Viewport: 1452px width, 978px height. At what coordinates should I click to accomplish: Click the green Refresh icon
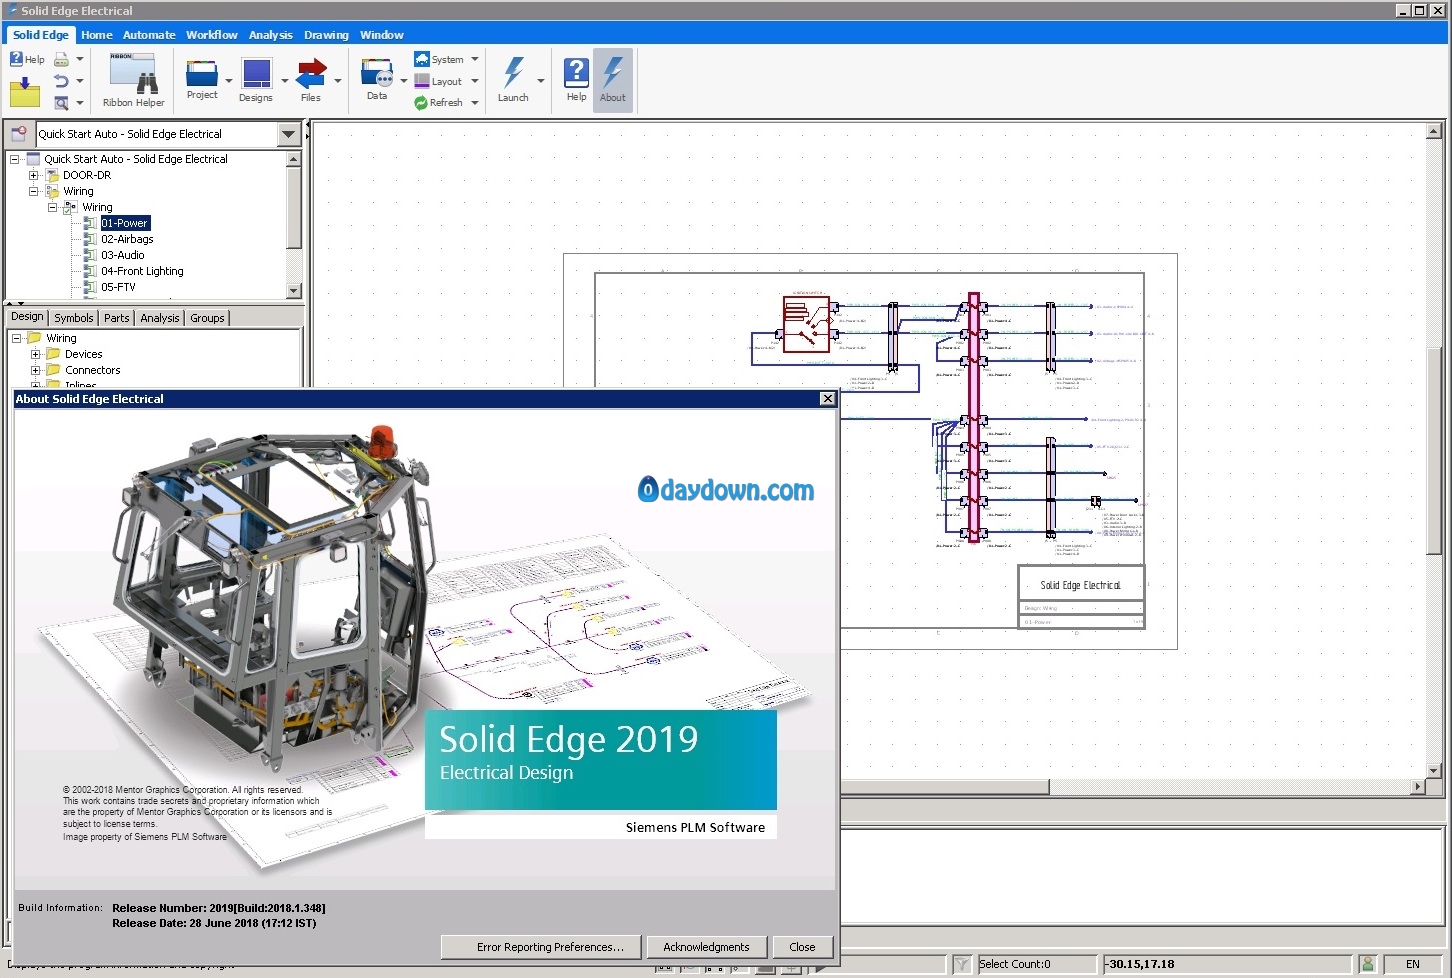(421, 103)
